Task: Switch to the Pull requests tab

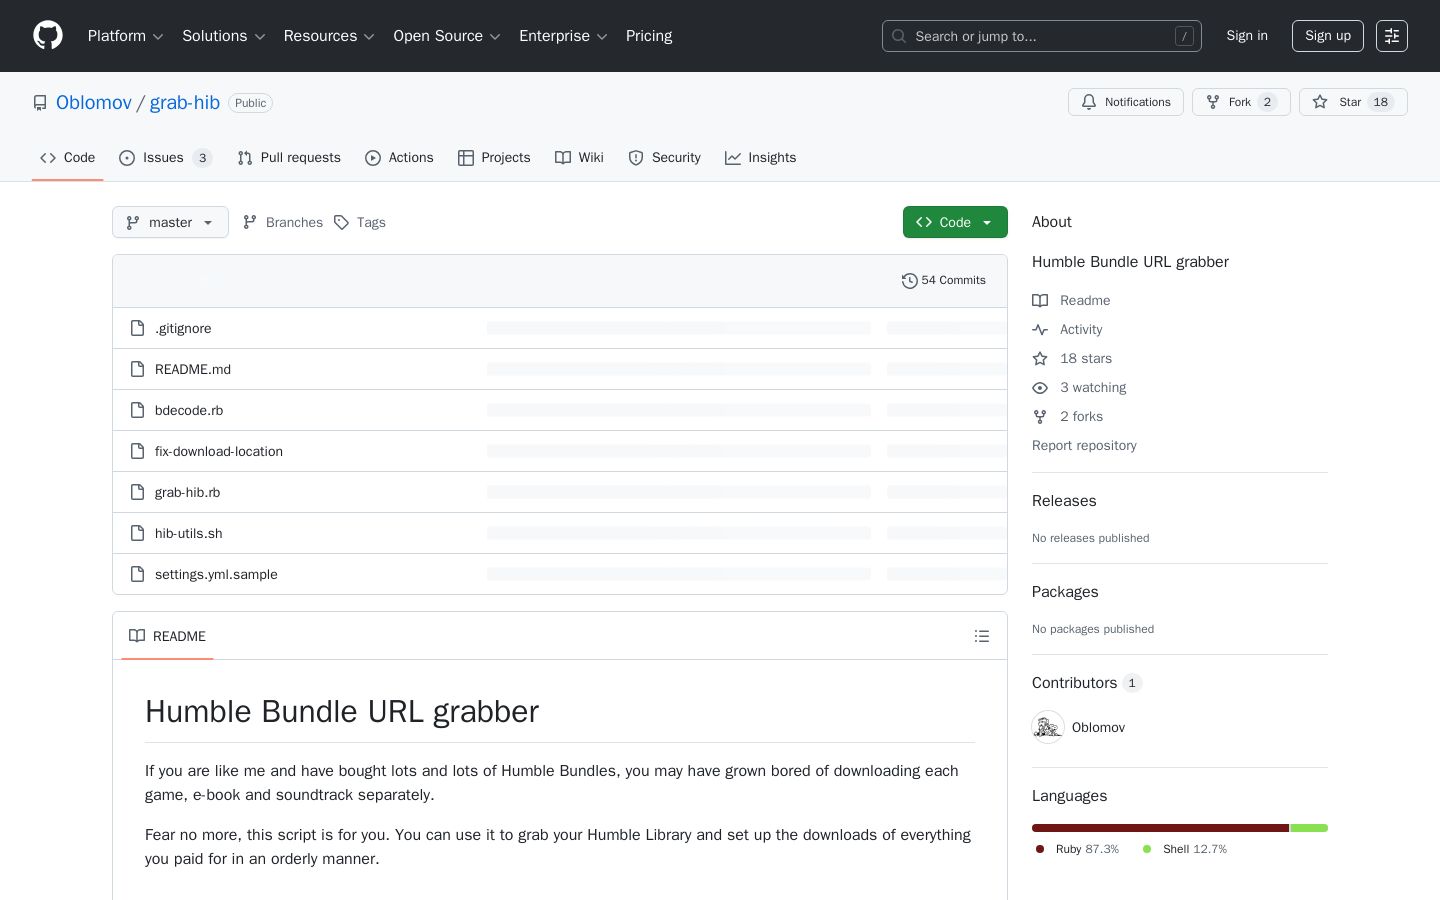Action: pos(289,158)
